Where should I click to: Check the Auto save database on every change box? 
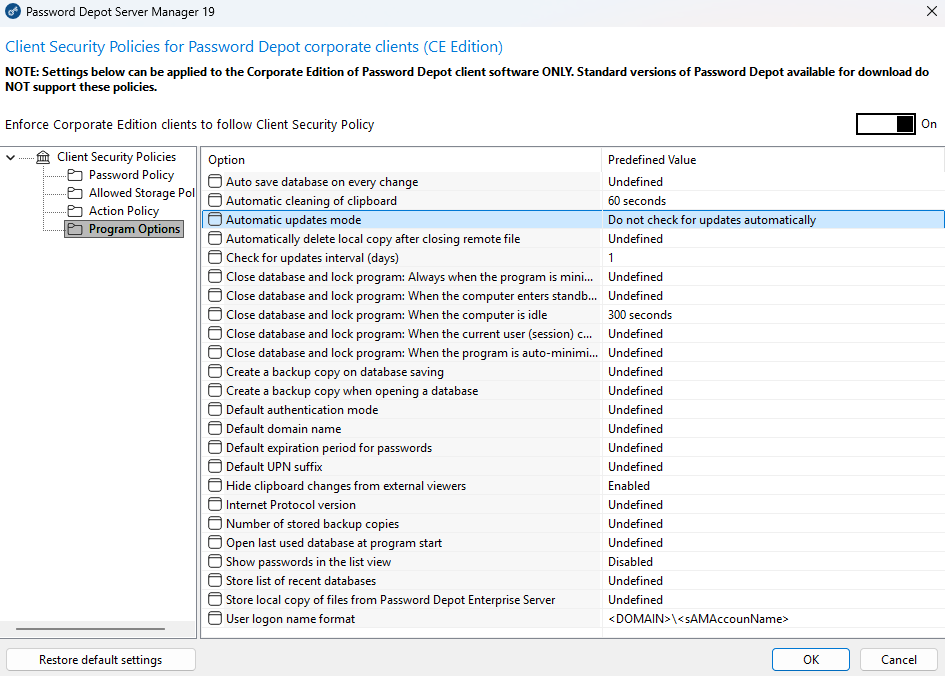pos(215,181)
